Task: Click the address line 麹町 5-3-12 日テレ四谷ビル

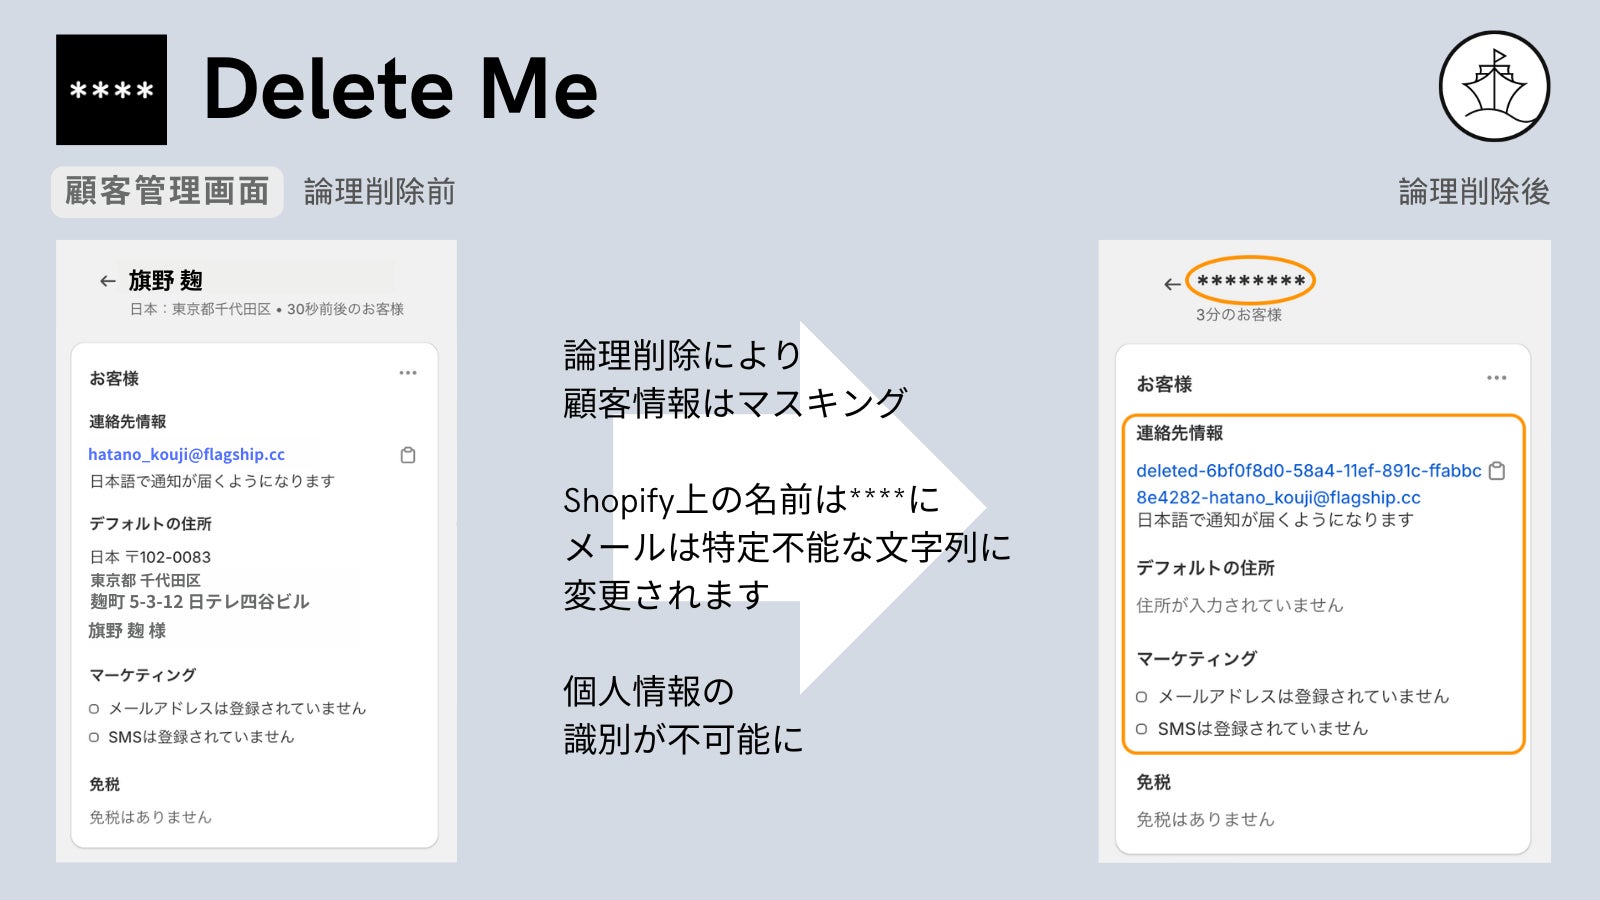Action: 200,602
